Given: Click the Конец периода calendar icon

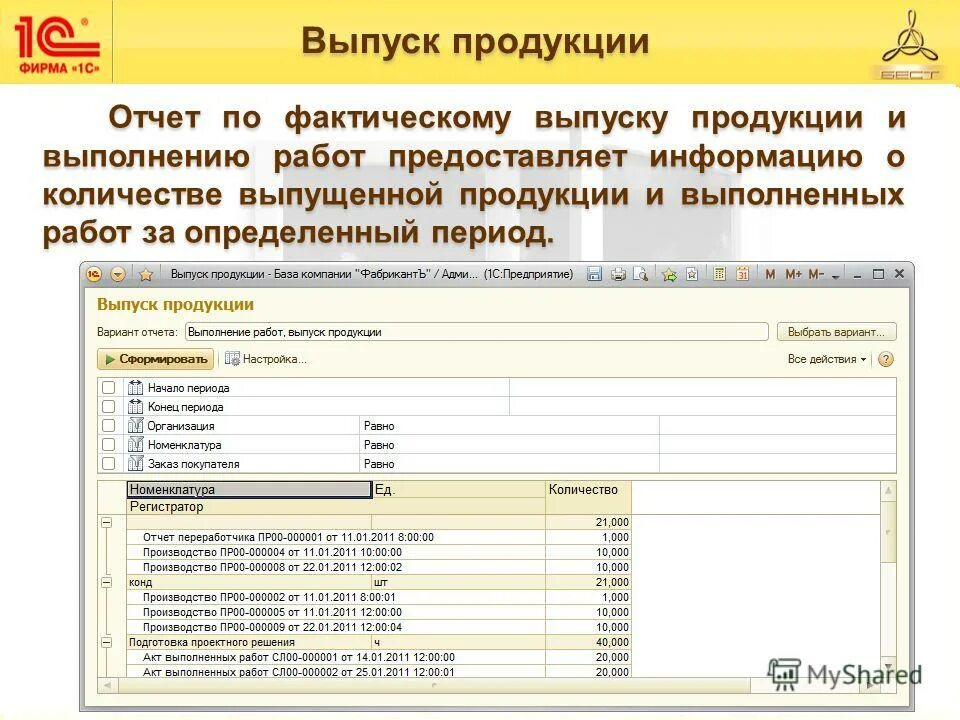Looking at the screenshot, I should (x=135, y=407).
